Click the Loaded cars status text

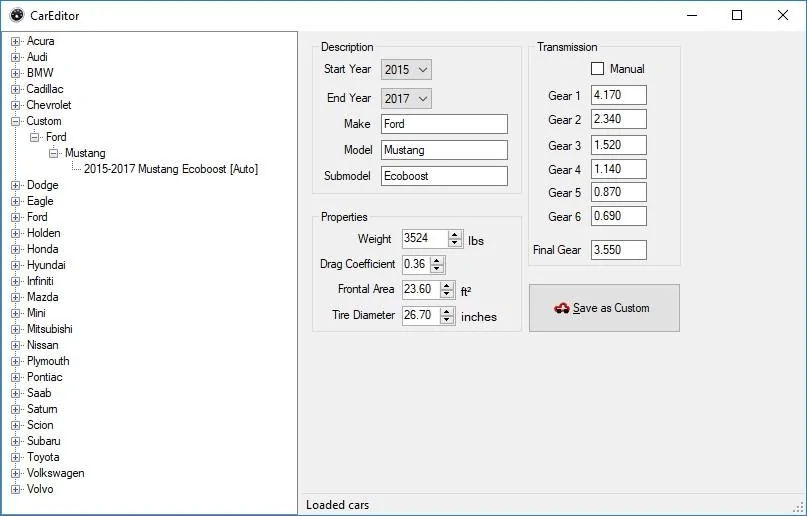pyautogui.click(x=338, y=505)
